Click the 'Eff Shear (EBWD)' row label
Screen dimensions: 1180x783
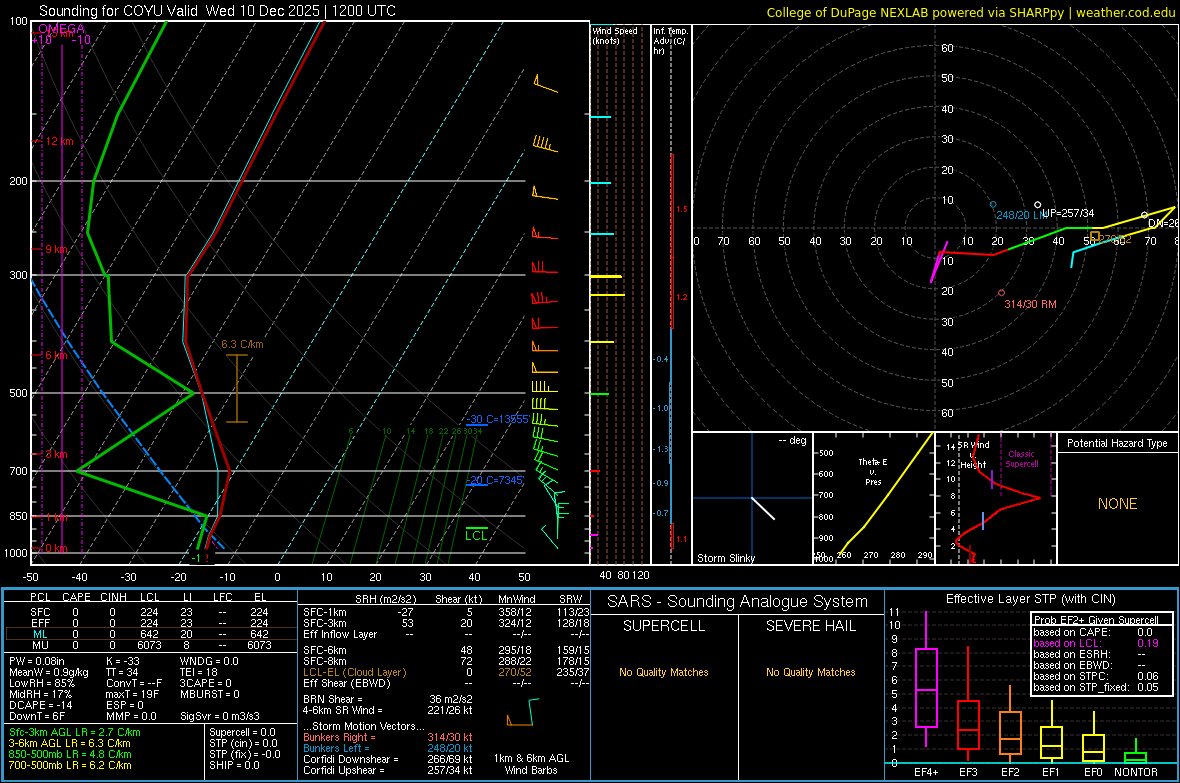(x=347, y=683)
